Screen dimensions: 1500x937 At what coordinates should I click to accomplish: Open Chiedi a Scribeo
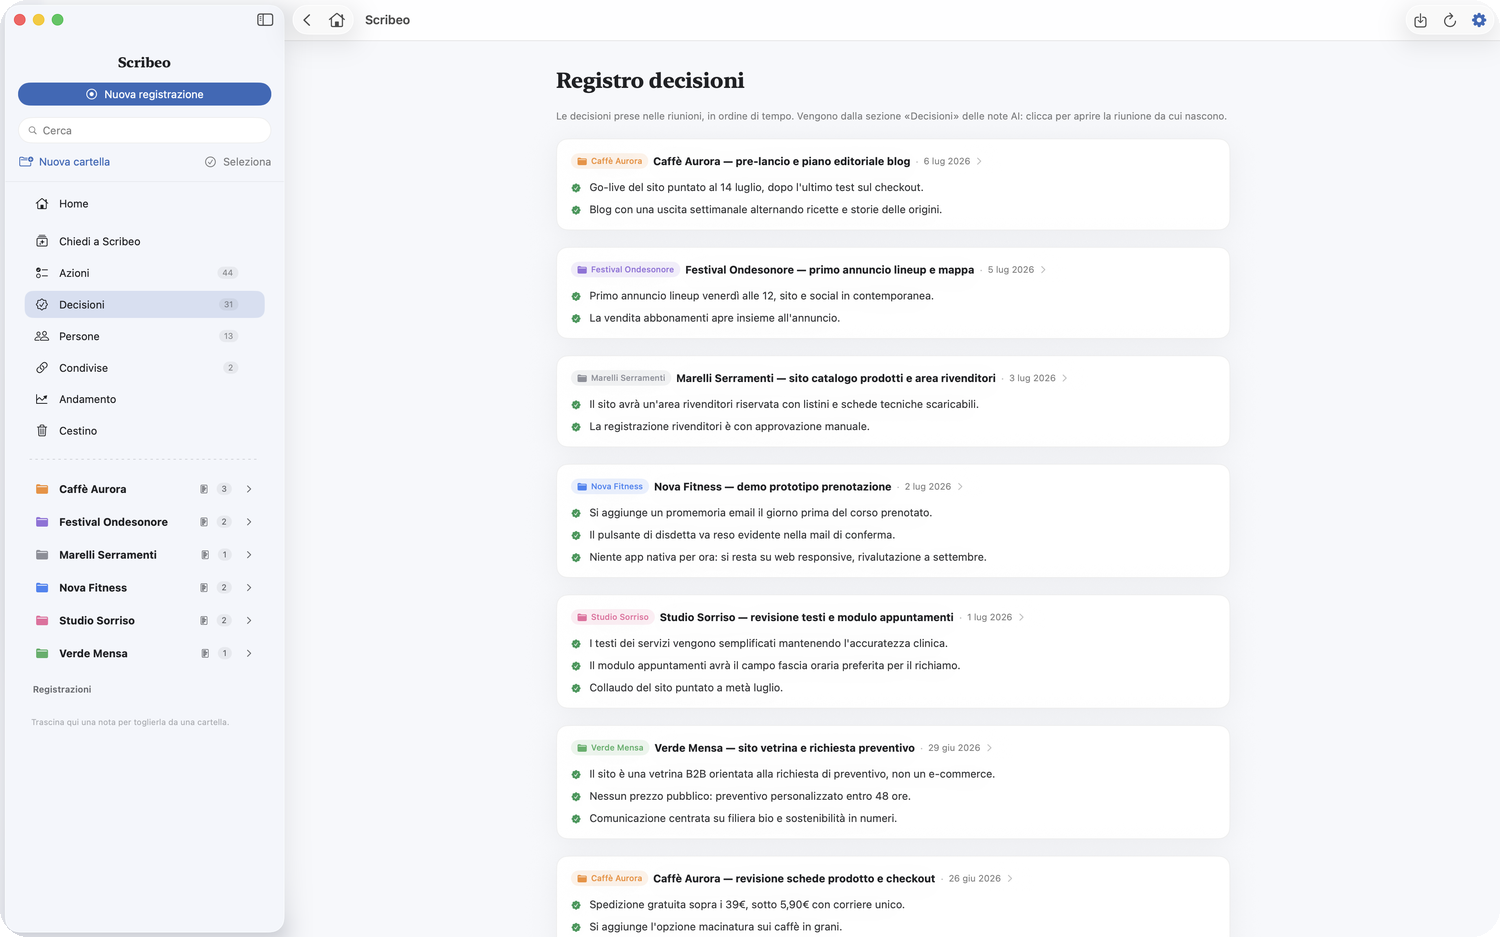pyautogui.click(x=144, y=242)
